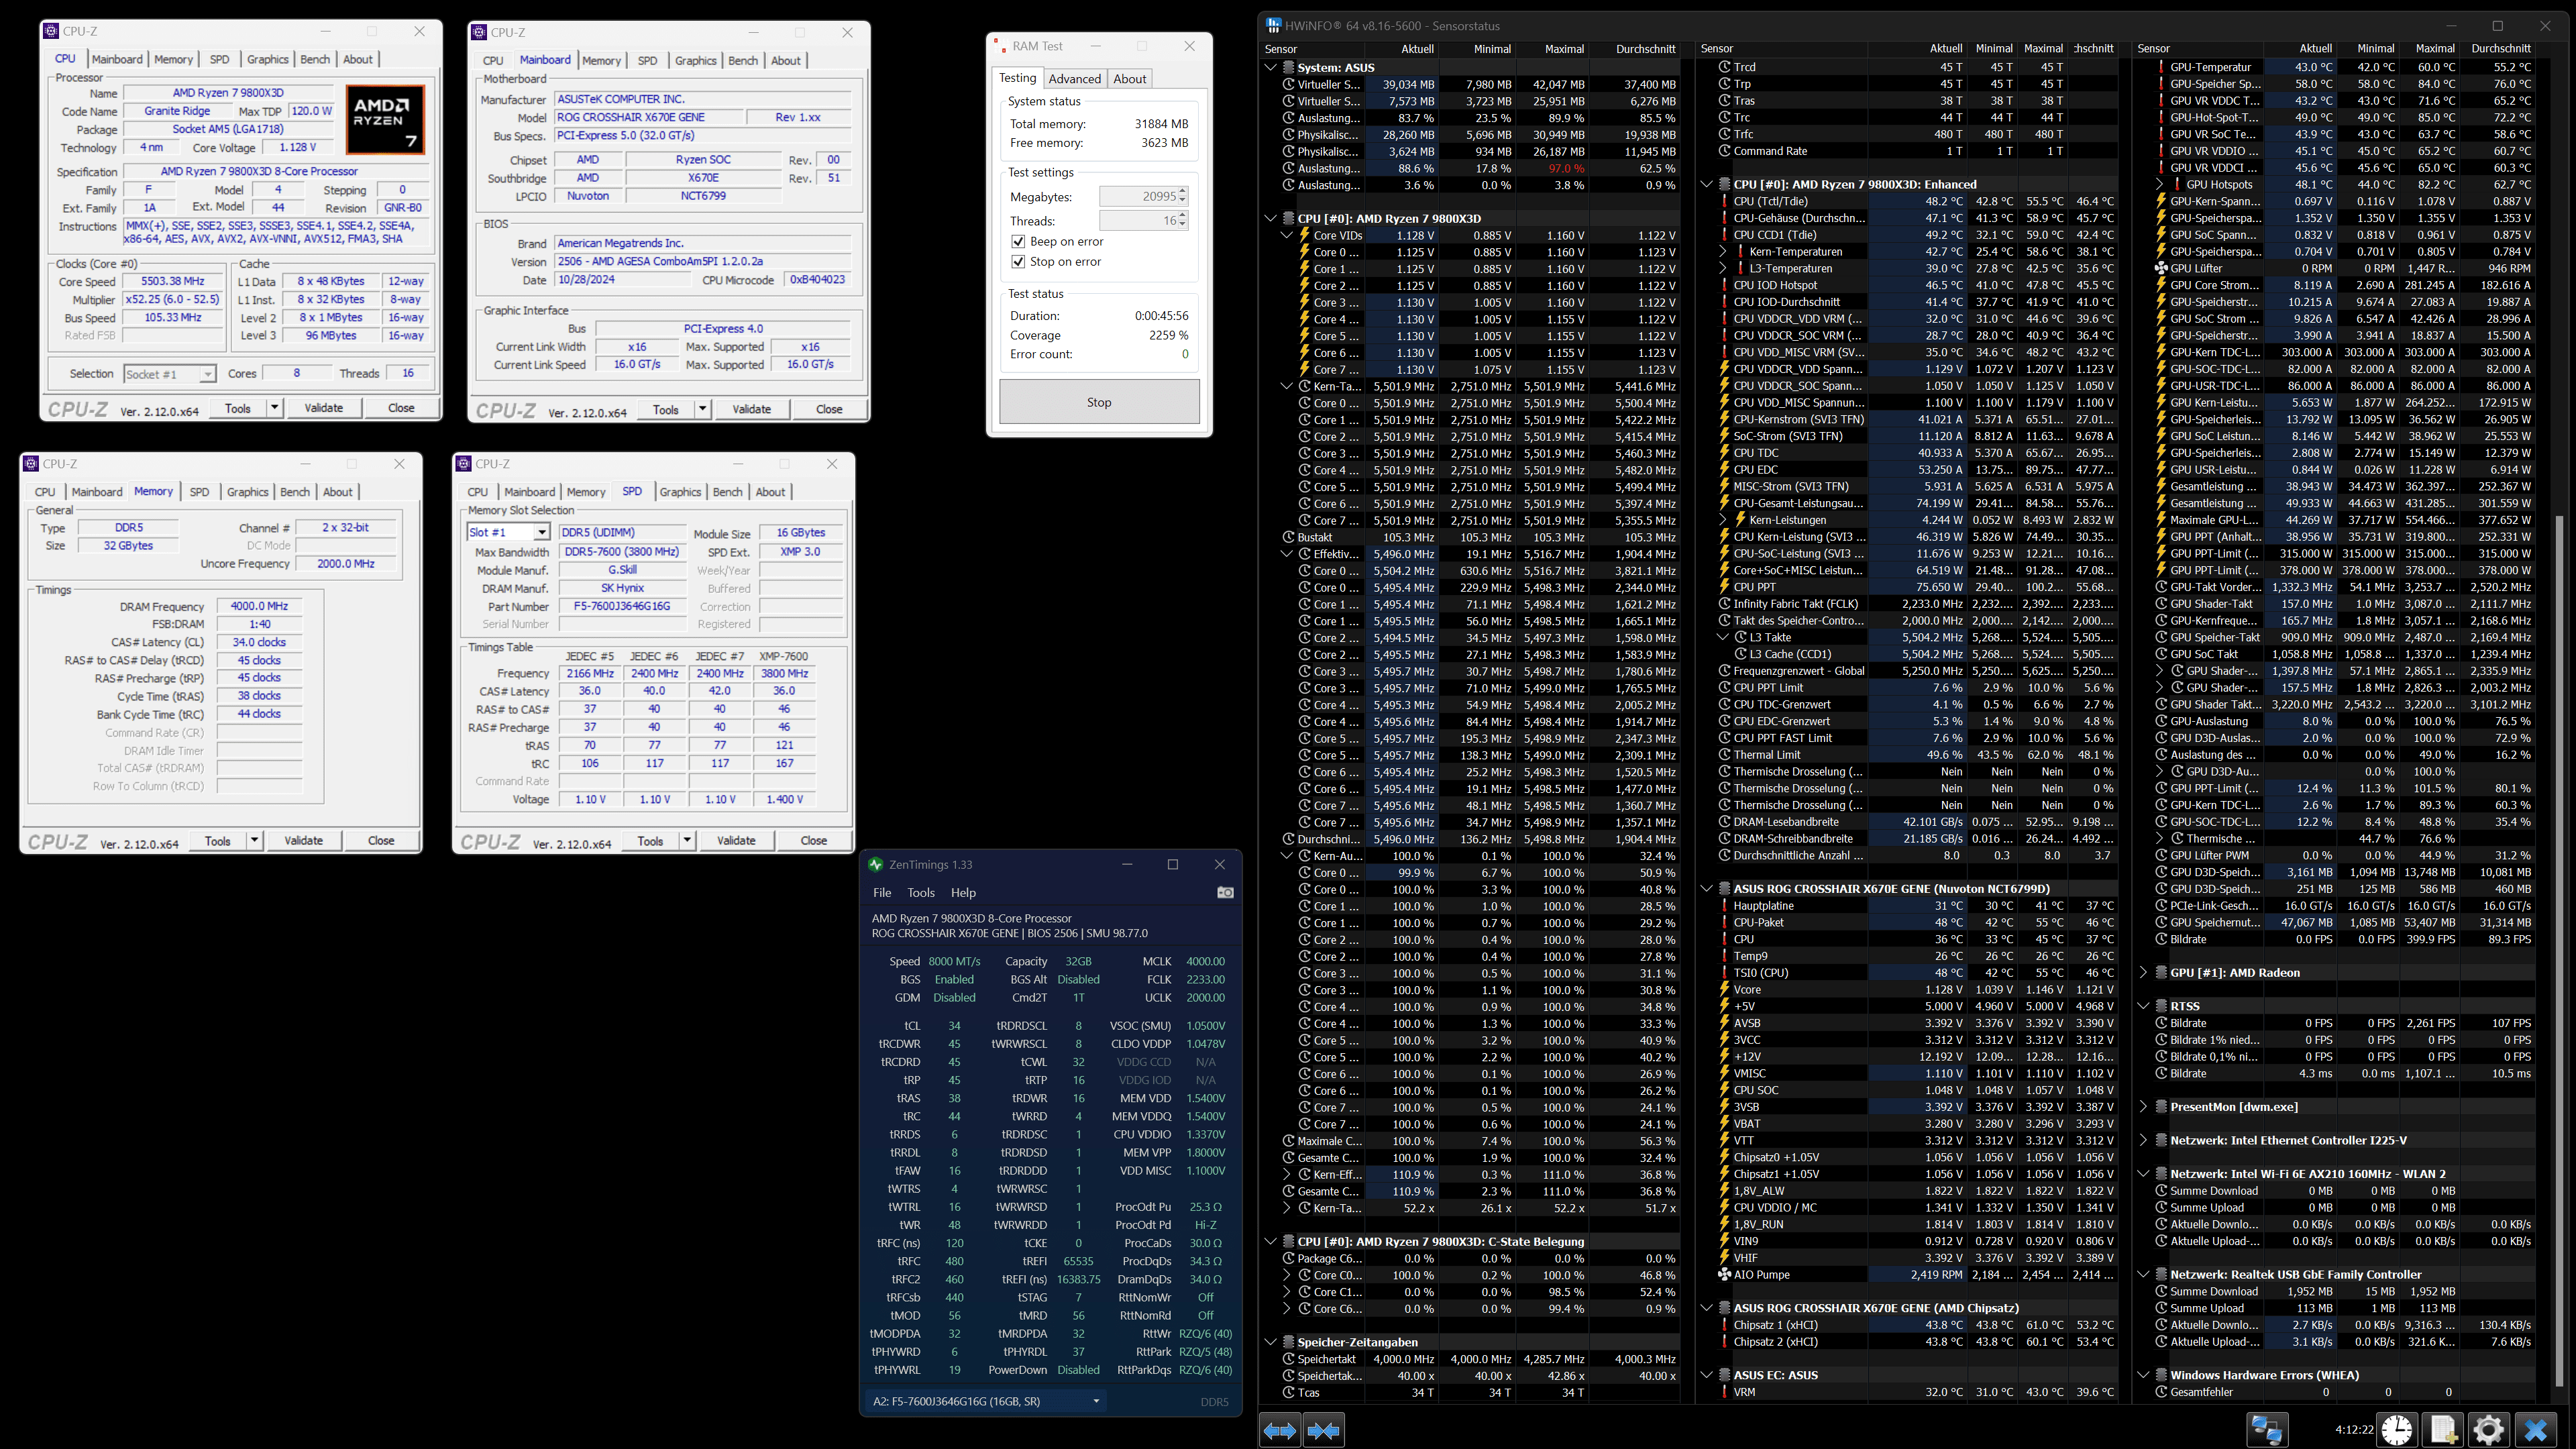Open the Slot #1 dropdown in CPU-Z SPD

pos(541,533)
